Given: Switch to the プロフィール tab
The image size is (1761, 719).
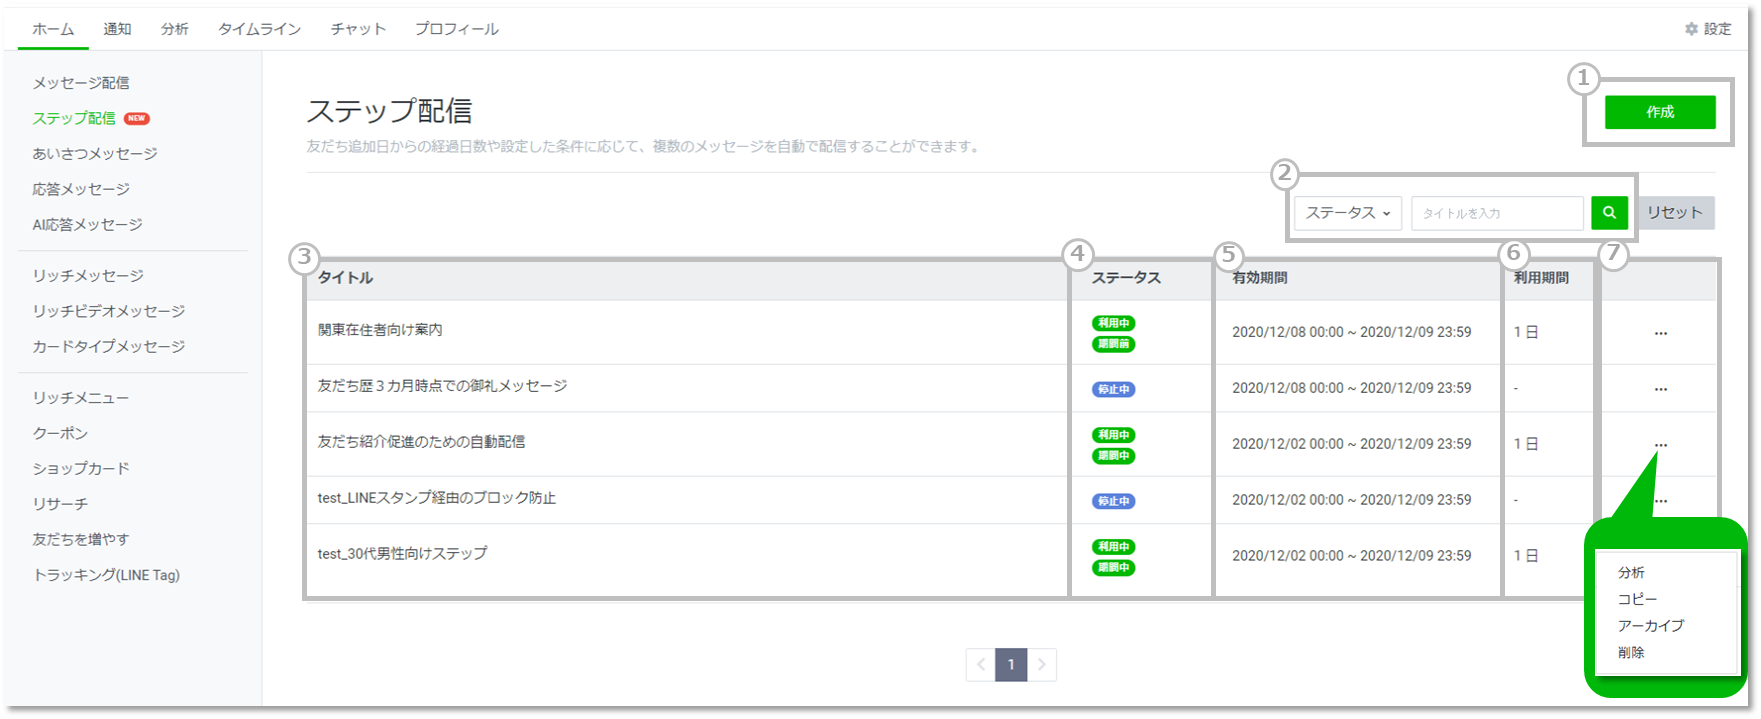Looking at the screenshot, I should [x=457, y=29].
